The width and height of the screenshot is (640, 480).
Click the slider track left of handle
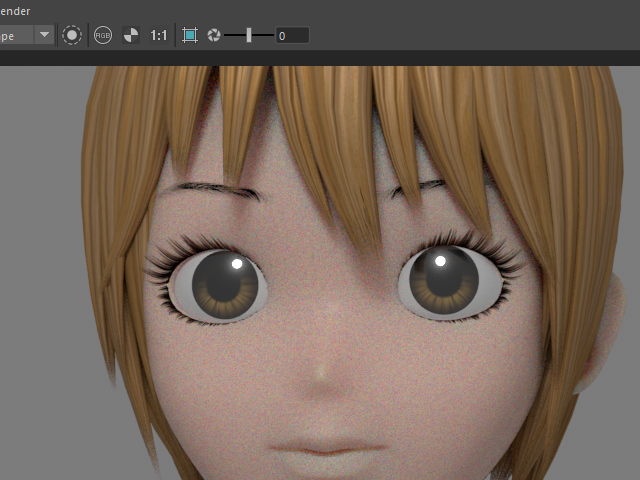coord(235,35)
